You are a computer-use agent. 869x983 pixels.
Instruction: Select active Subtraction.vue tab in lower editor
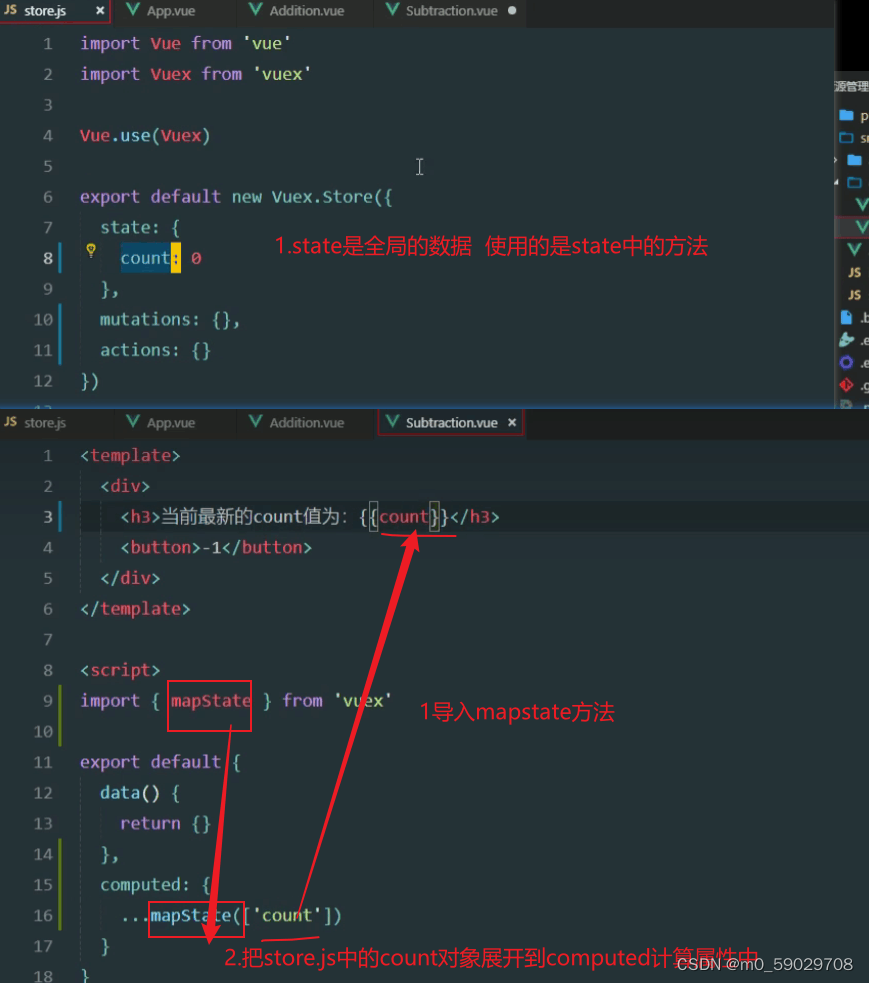[x=451, y=423]
